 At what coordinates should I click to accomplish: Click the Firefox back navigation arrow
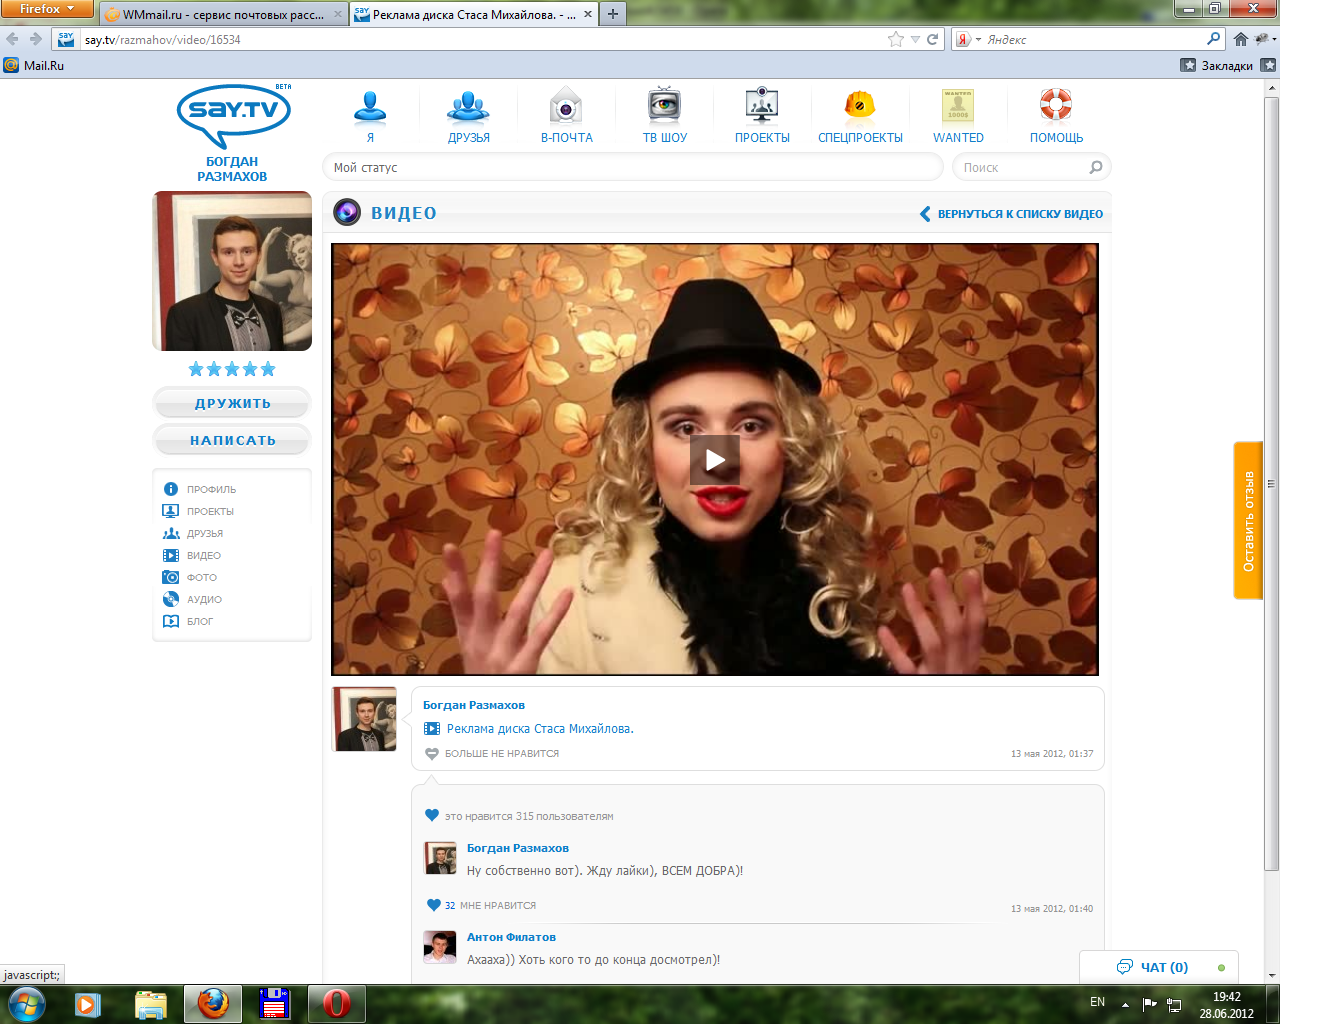tap(12, 39)
